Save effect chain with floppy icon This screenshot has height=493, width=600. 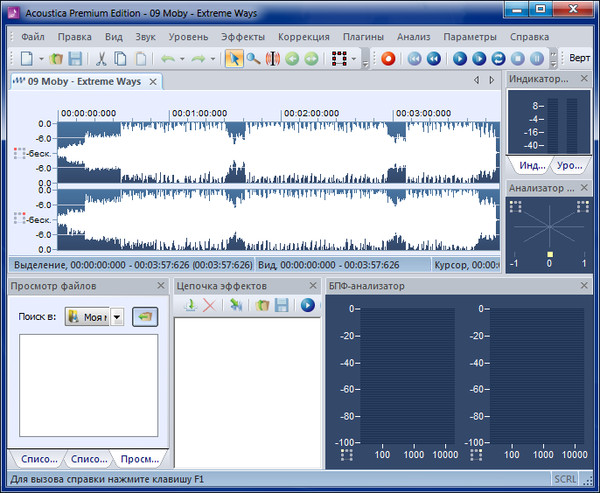tap(282, 305)
